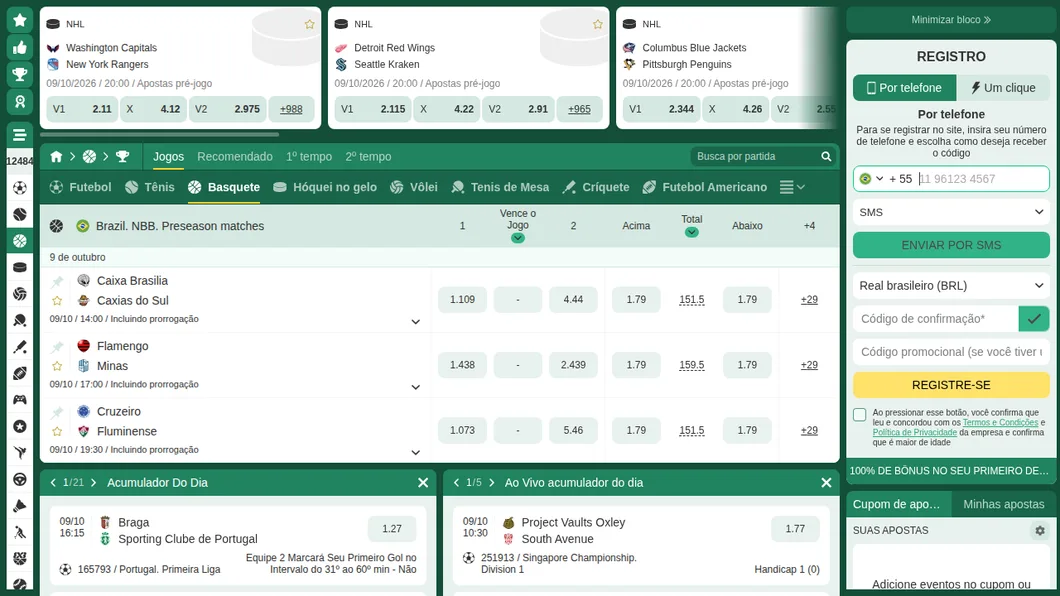Click the ENVIAR POR SMS button
Screen dimensions: 1060x596
click(x=951, y=245)
